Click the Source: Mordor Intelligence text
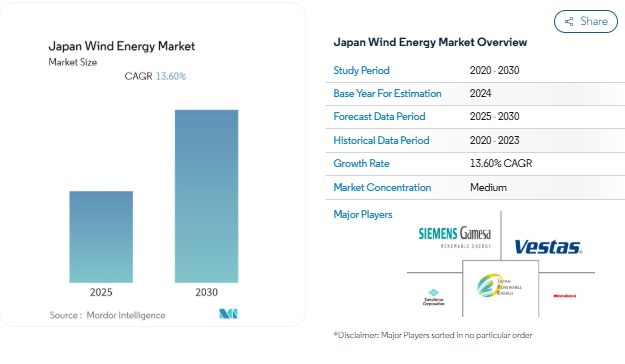The image size is (625, 364). click(x=107, y=315)
